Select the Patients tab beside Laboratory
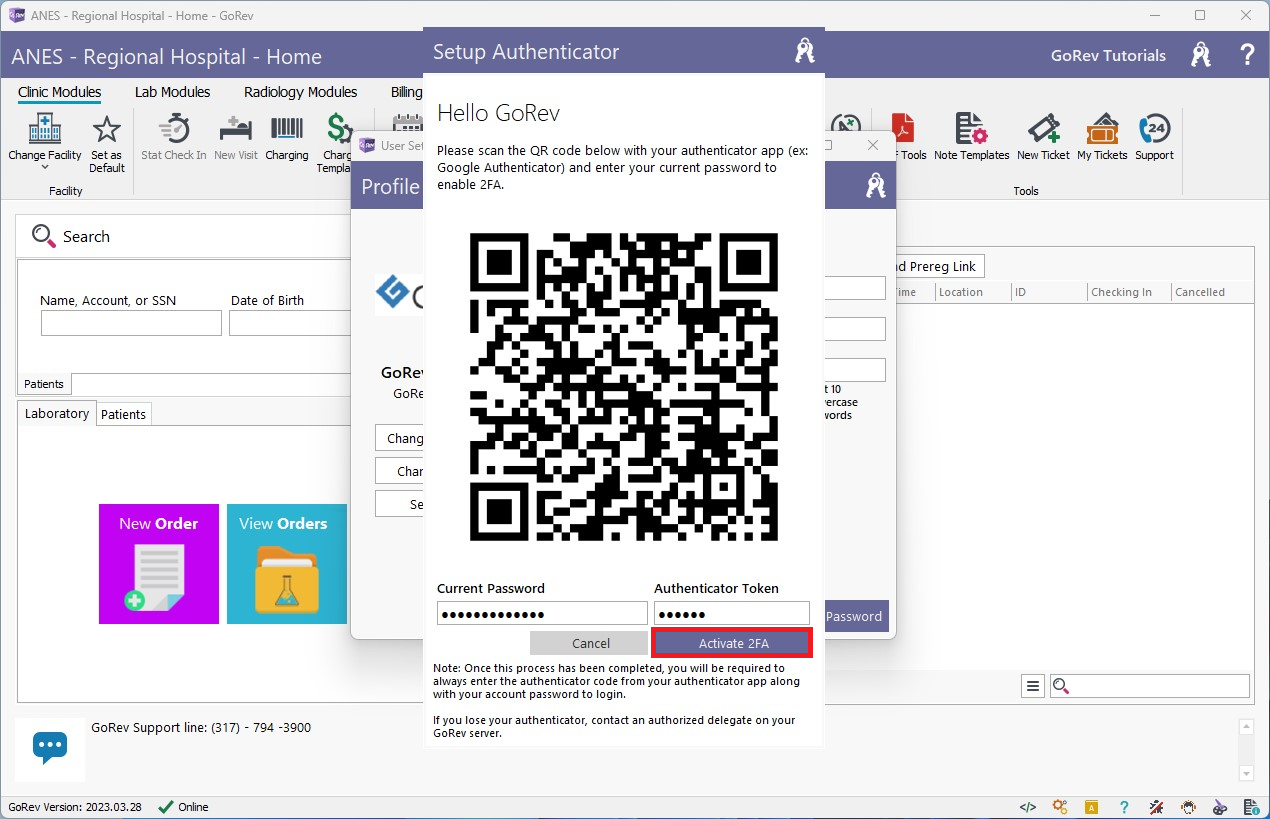 point(124,414)
